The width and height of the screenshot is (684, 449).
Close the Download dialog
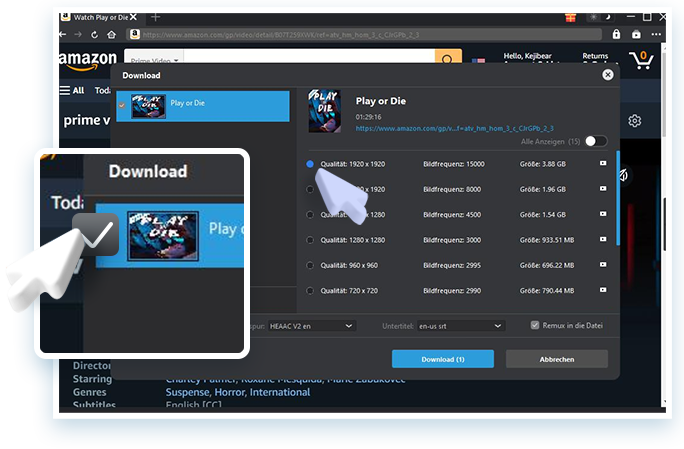coord(608,75)
